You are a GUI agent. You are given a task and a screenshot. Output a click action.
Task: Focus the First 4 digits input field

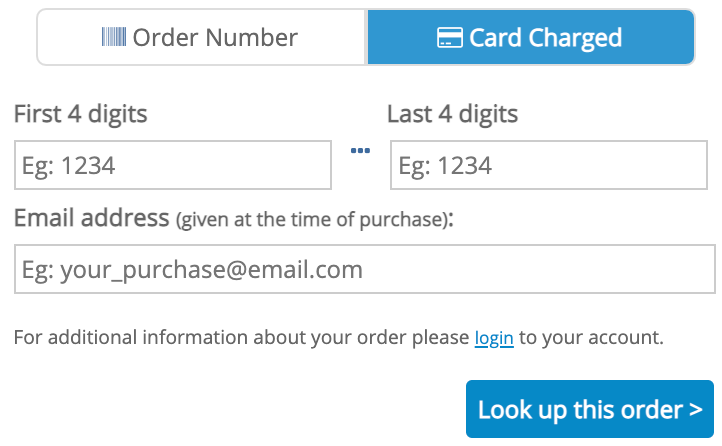[x=173, y=165]
